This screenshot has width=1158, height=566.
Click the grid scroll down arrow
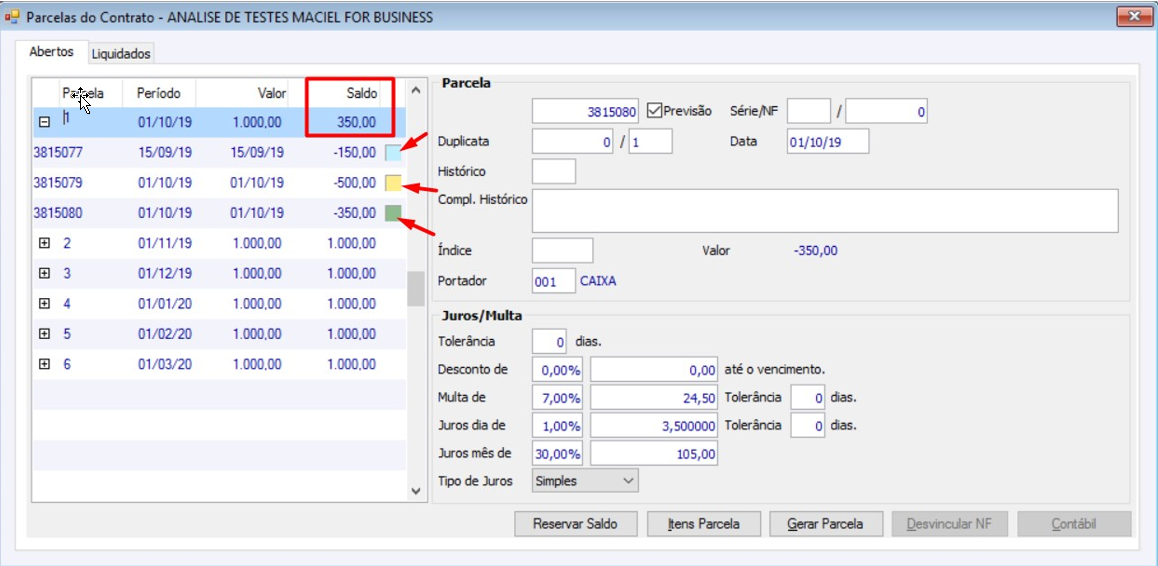(x=415, y=491)
